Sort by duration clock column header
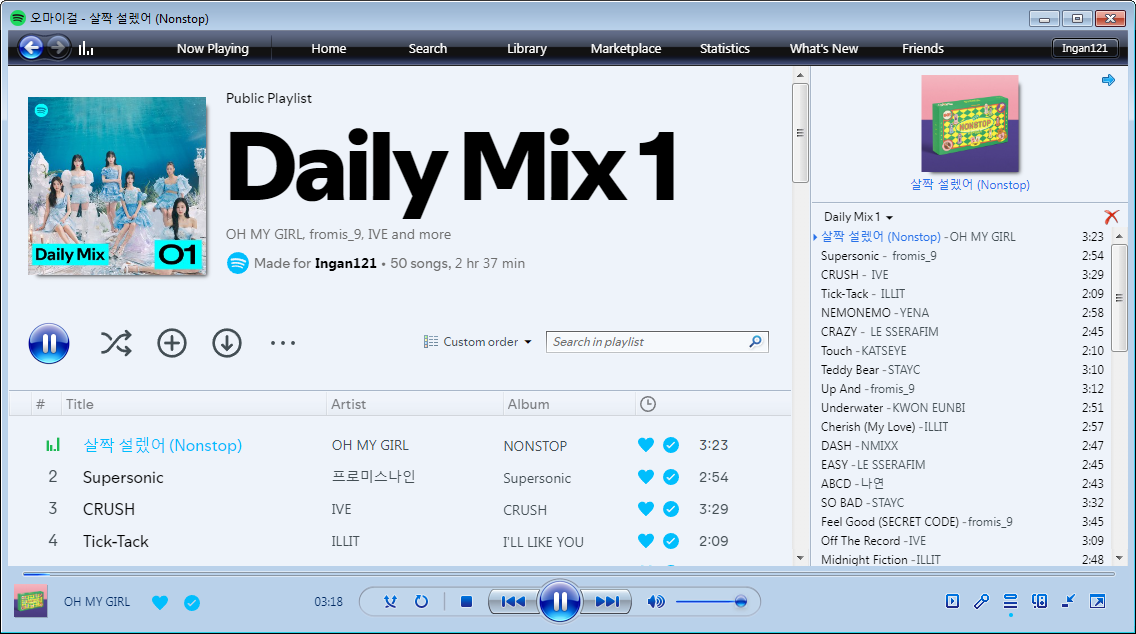Viewport: 1136px width, 634px height. [648, 404]
